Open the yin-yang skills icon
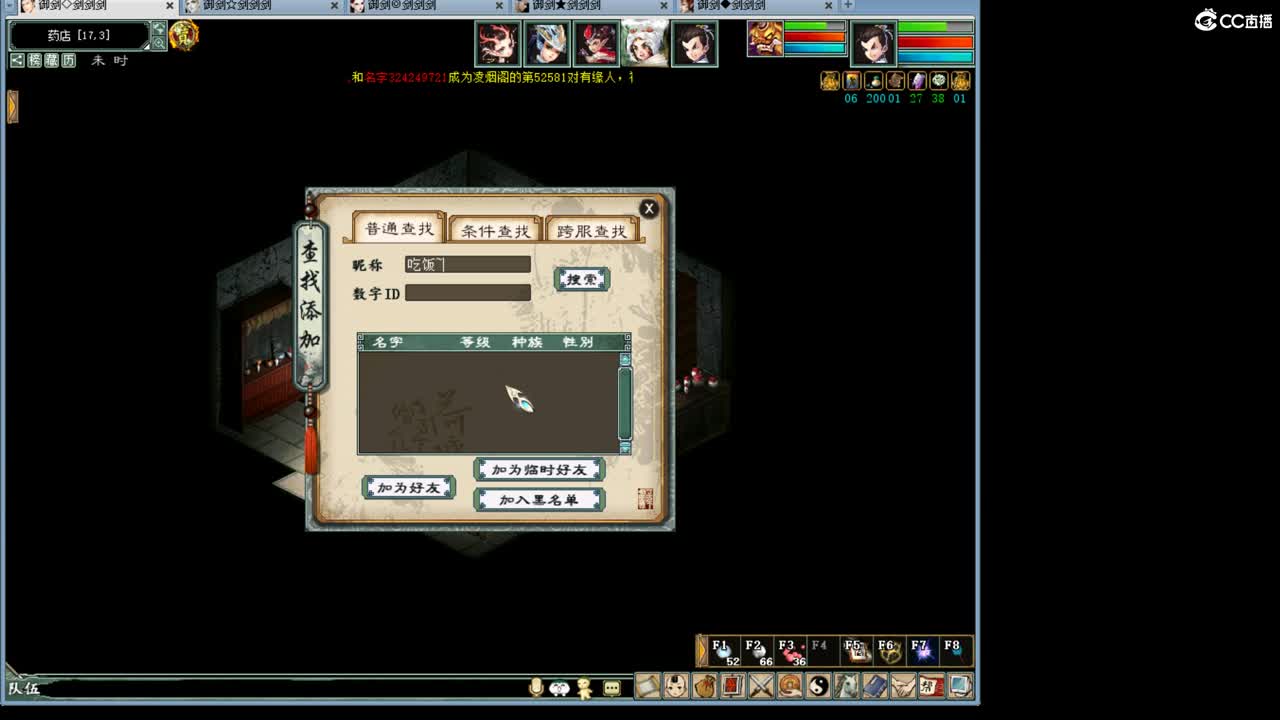Screen dimensions: 1280x720 pos(818,687)
